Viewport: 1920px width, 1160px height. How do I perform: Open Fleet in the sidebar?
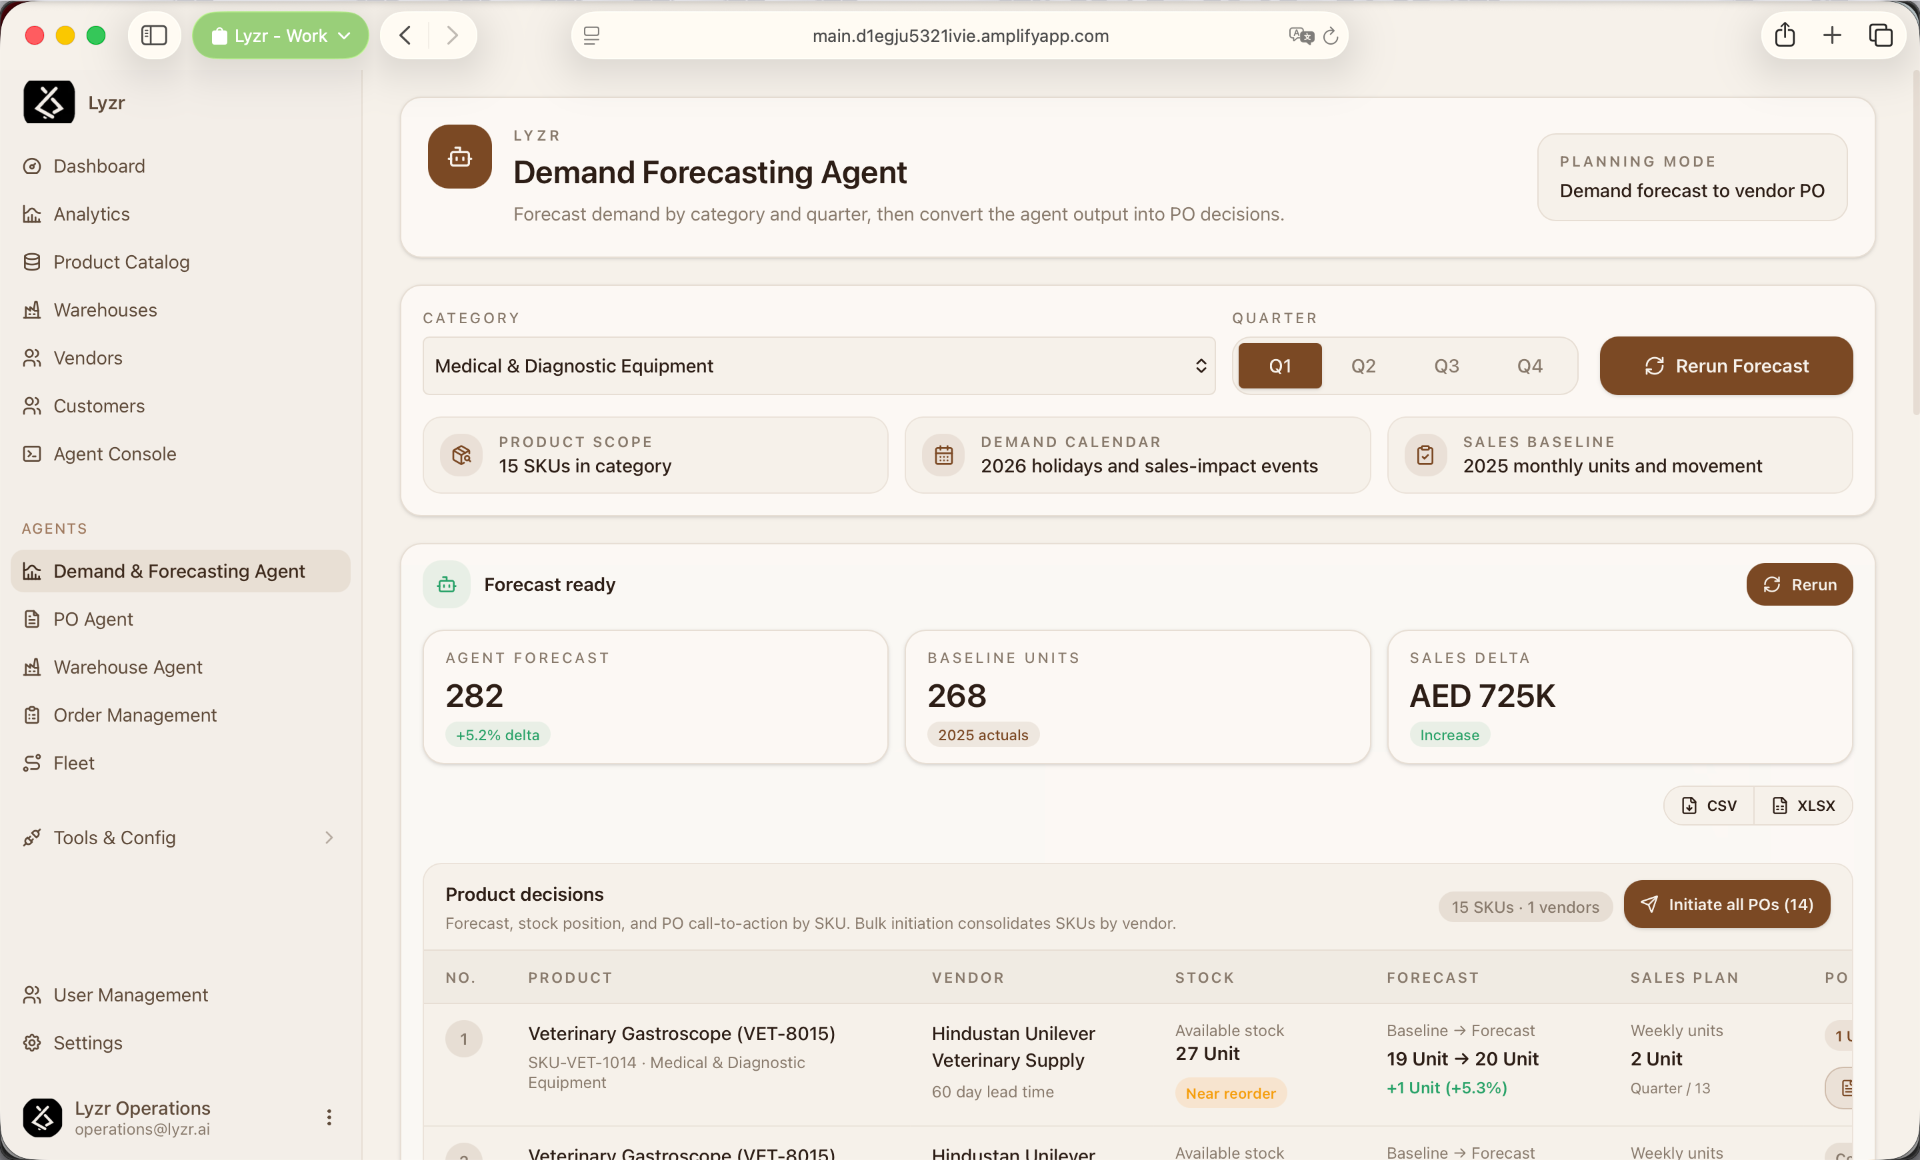[x=180, y=763]
